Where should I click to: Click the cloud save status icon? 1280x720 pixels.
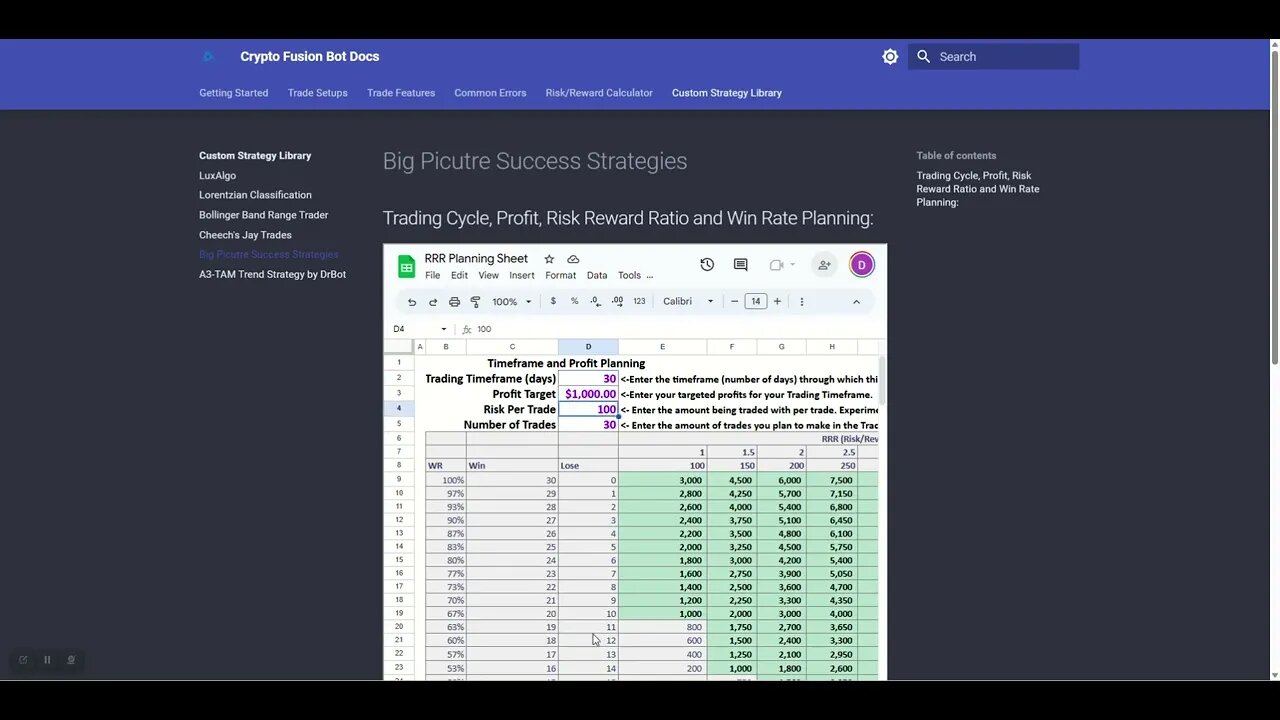coord(573,259)
